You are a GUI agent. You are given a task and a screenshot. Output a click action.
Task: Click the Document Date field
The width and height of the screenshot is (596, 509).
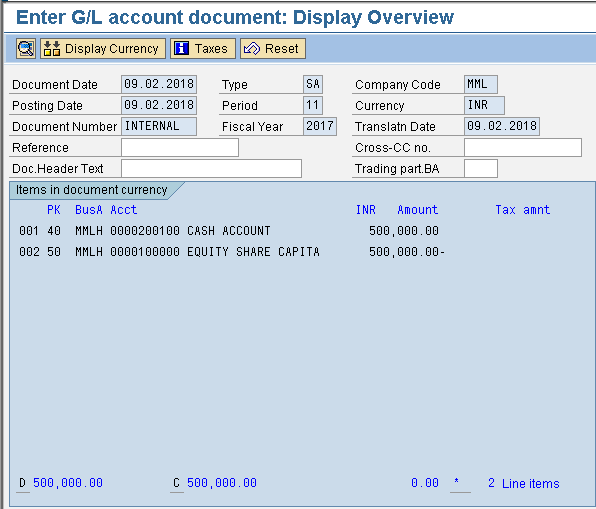[x=159, y=84]
